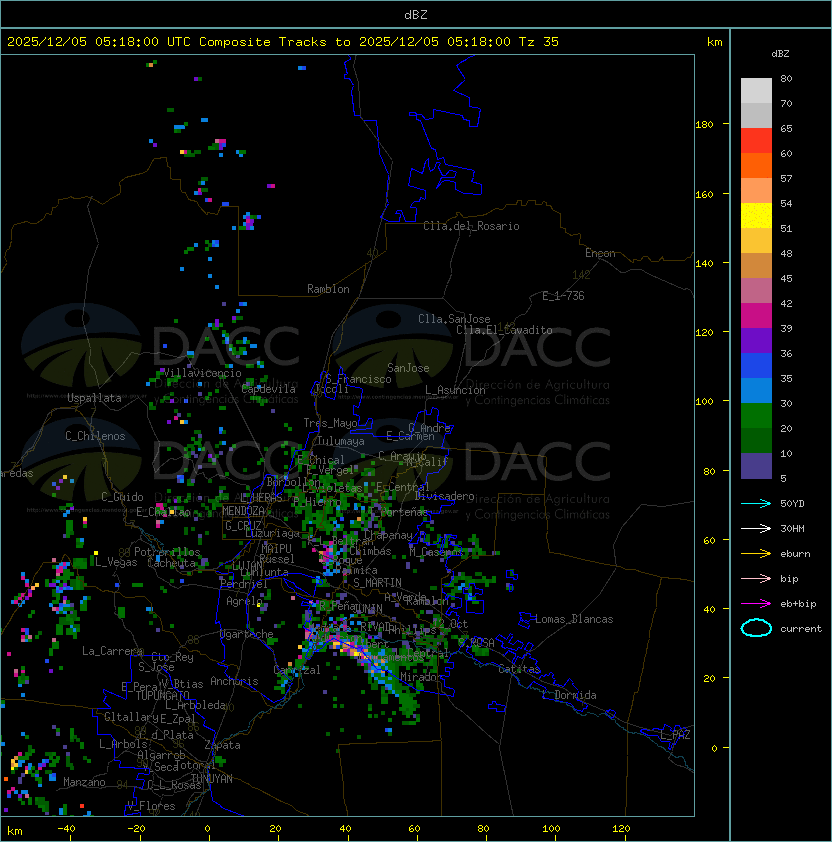Click the Composite Tracks timestamp header line
Viewport: 832px width, 842px height.
tap(283, 42)
